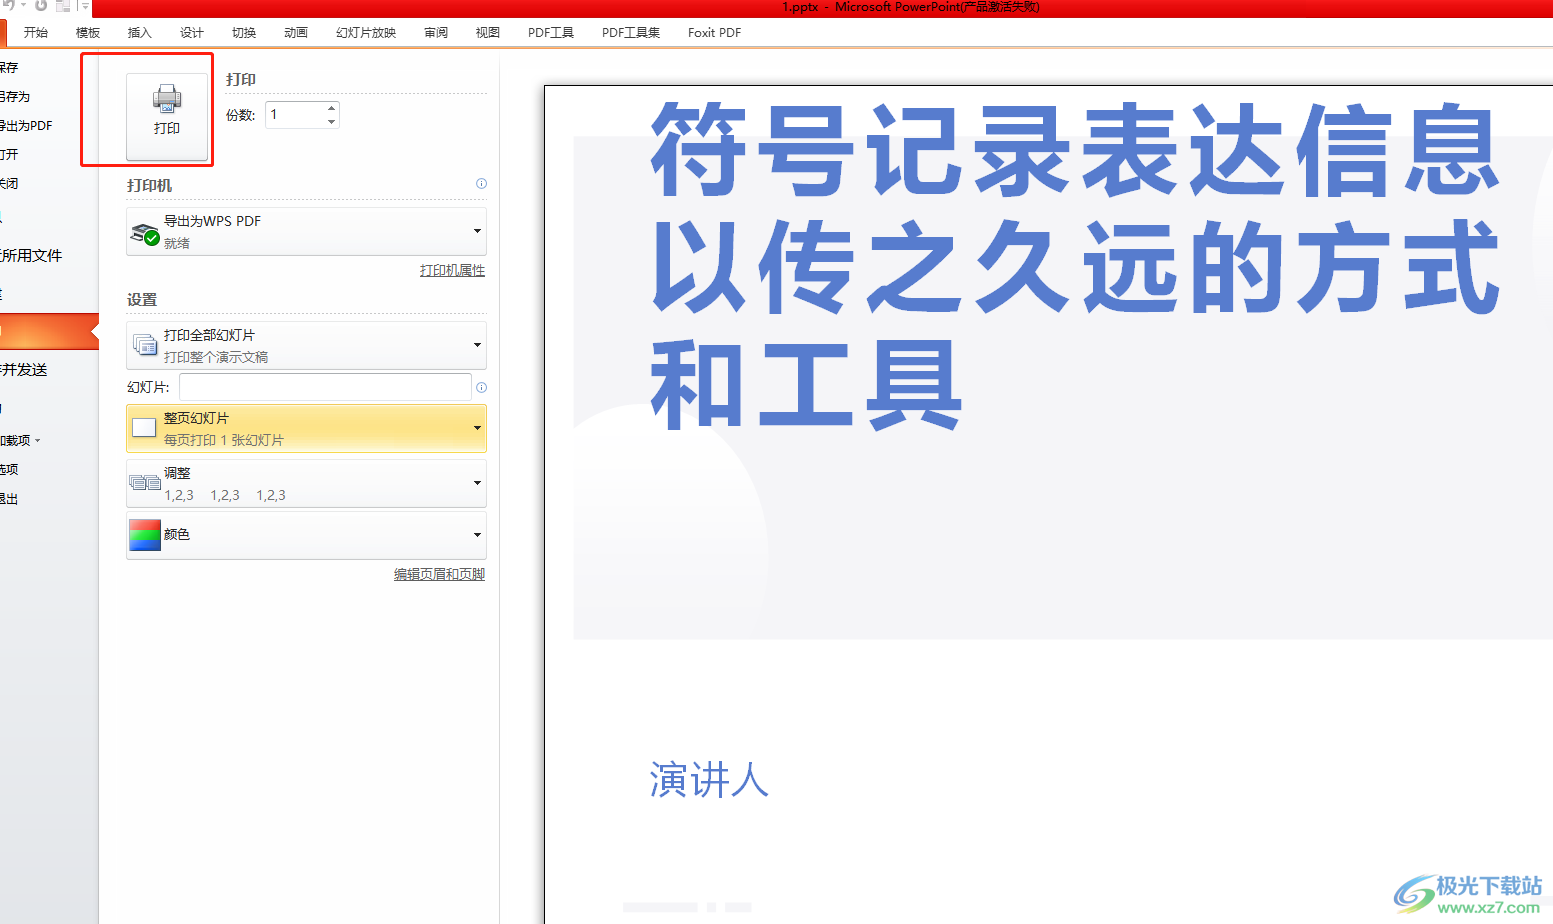Open the 开始 ribbon tab
Viewport: 1553px width, 924px height.
(x=36, y=33)
